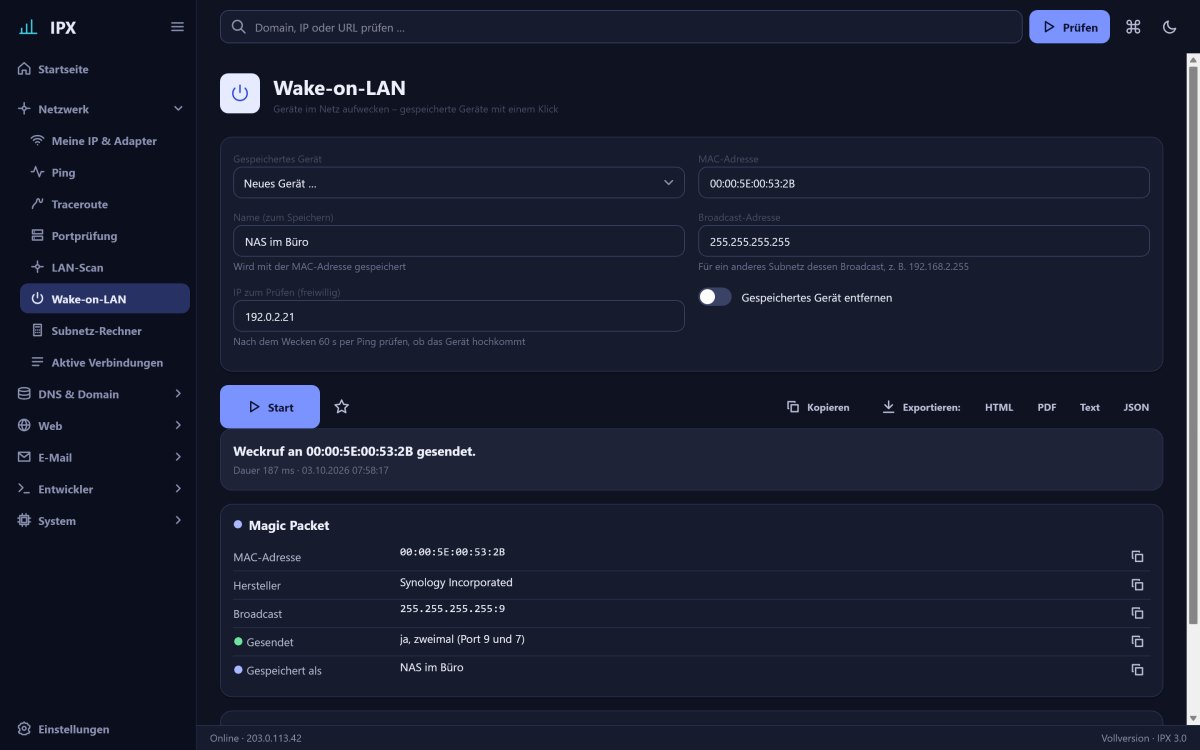The image size is (1200, 750).
Task: Expand the Entwickler section chevron
Action: point(178,489)
